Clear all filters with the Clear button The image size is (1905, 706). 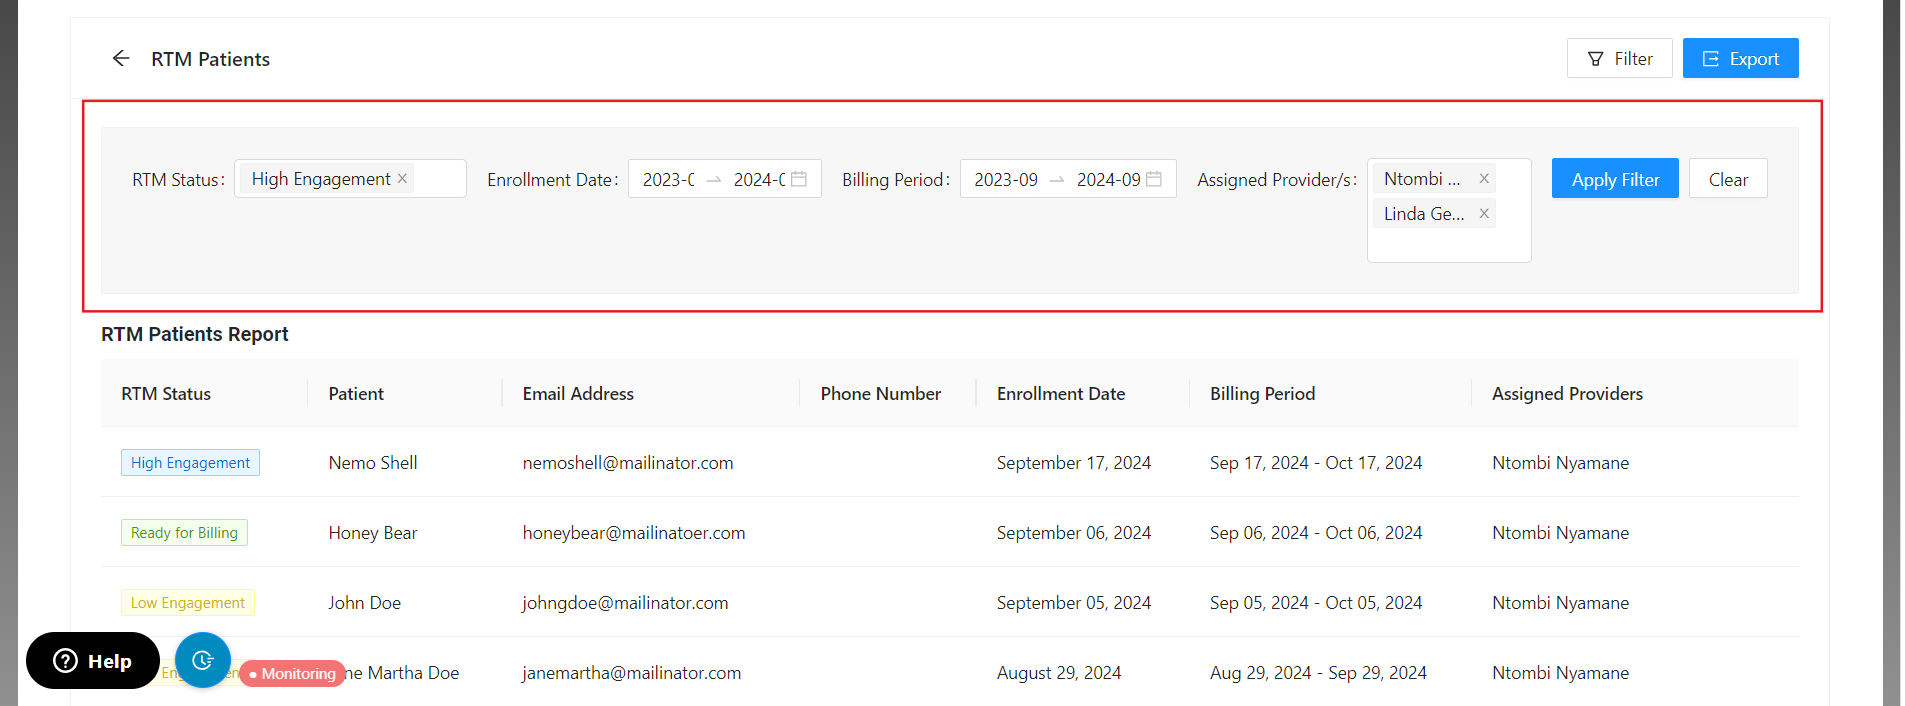coord(1727,179)
